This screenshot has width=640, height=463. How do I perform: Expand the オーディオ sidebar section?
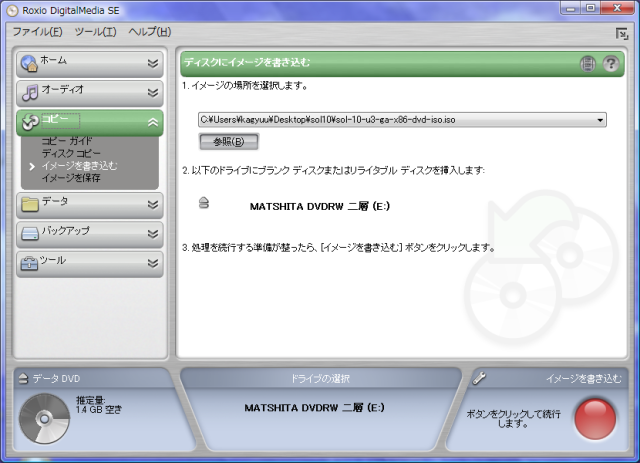(153, 92)
